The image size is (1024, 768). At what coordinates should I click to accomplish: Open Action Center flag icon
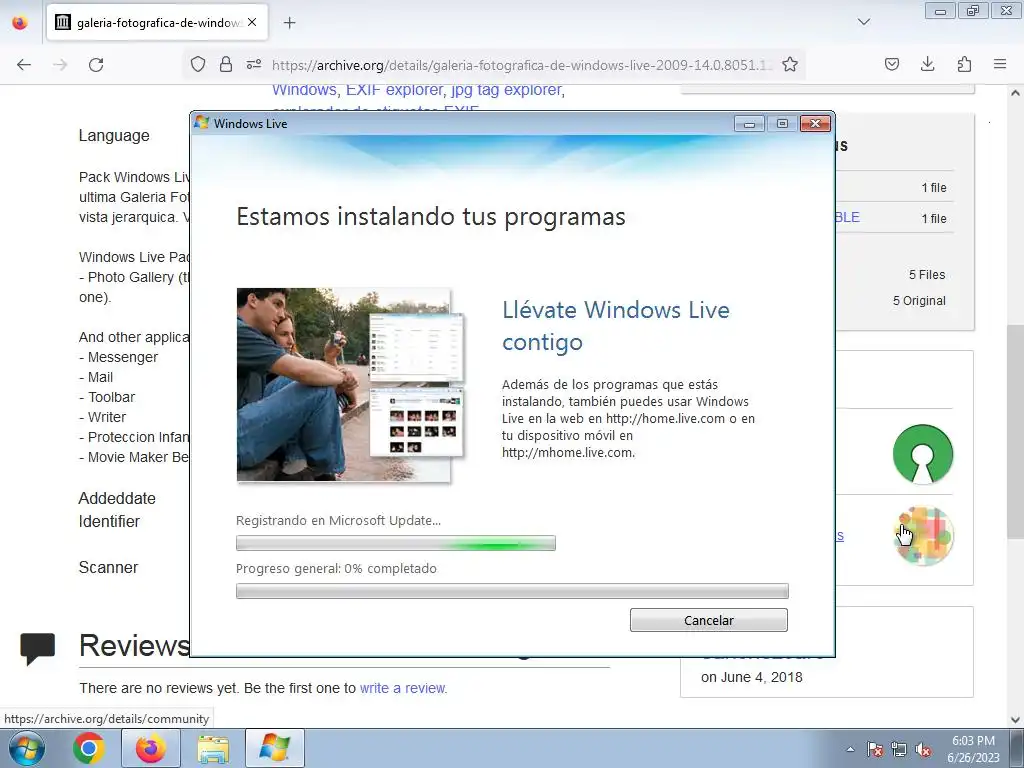tap(874, 749)
